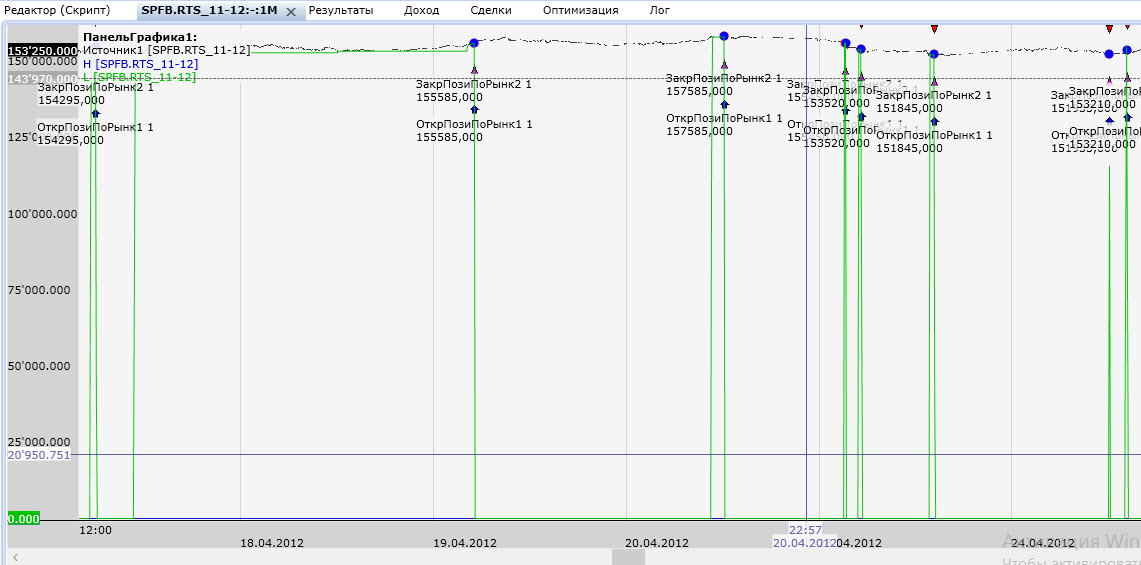The image size is (1141, 565).
Task: Click the scrollbar left arrow
Action: (15, 558)
